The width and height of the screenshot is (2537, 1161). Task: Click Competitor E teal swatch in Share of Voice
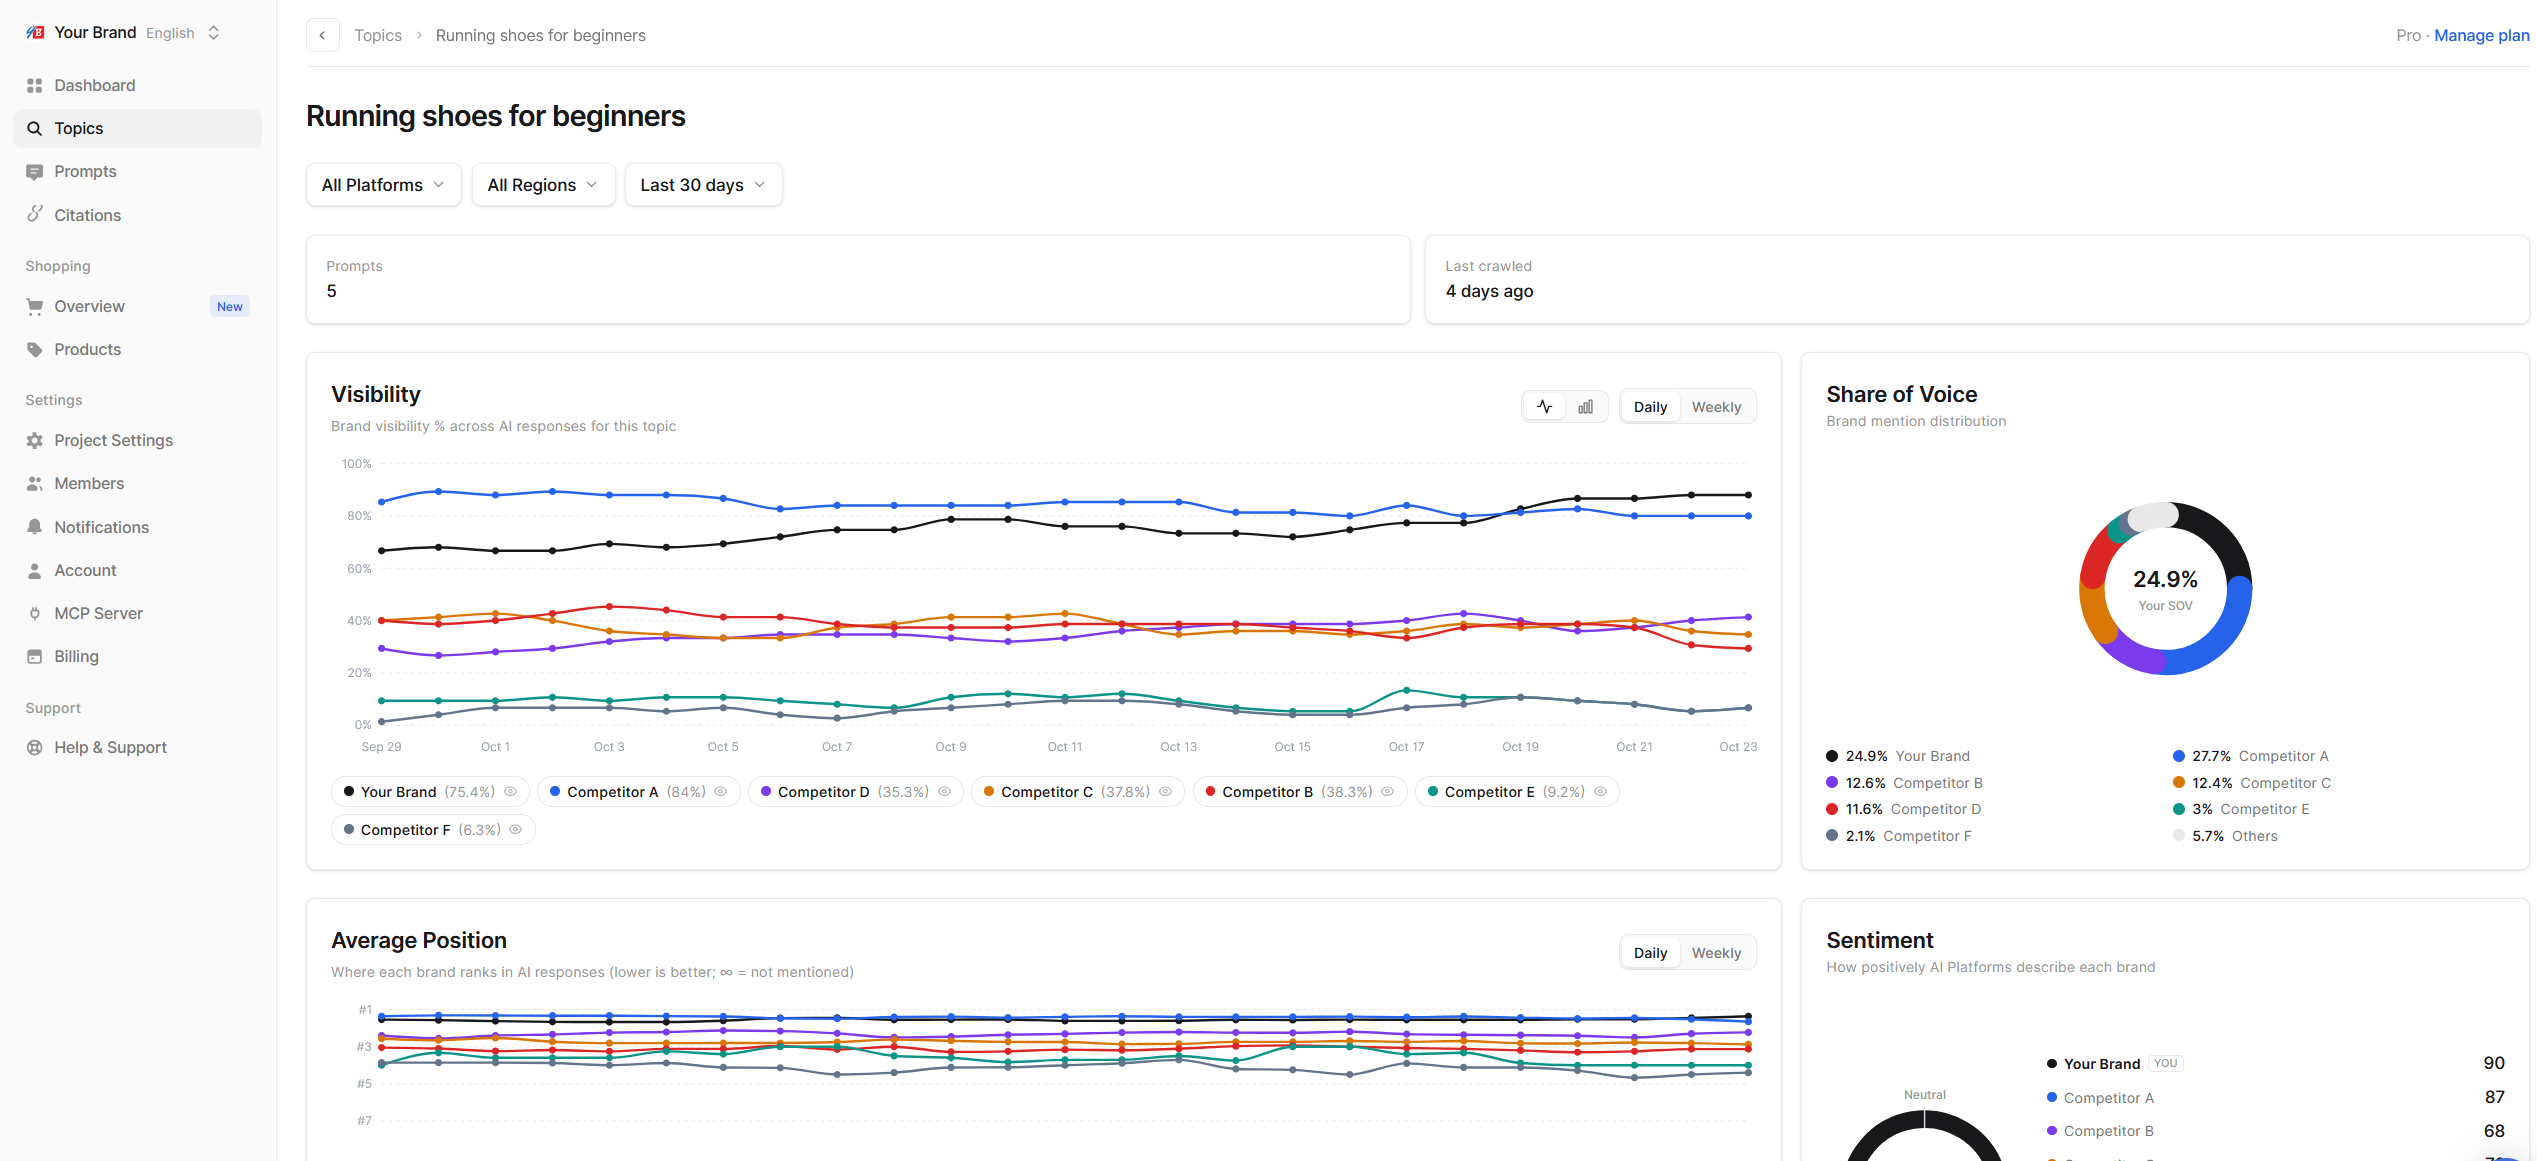2178,809
